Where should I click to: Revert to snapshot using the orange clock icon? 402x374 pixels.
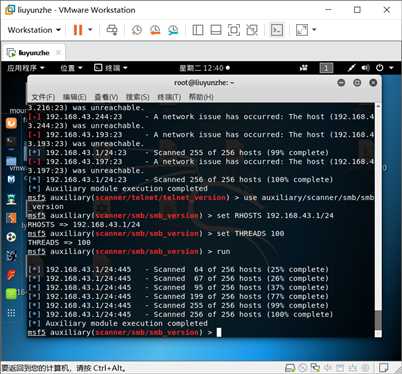[x=155, y=30]
